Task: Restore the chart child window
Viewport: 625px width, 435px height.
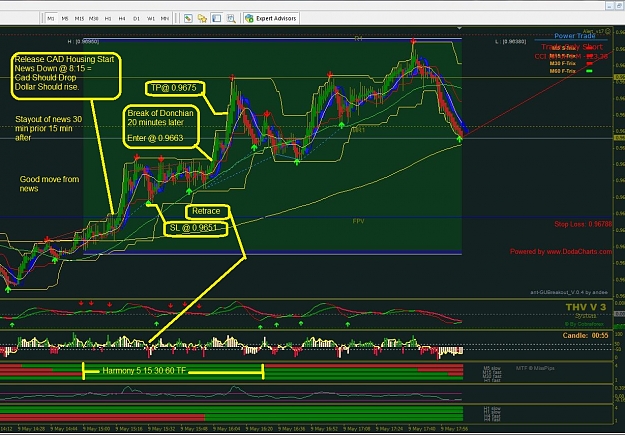Action: click(x=619, y=6)
